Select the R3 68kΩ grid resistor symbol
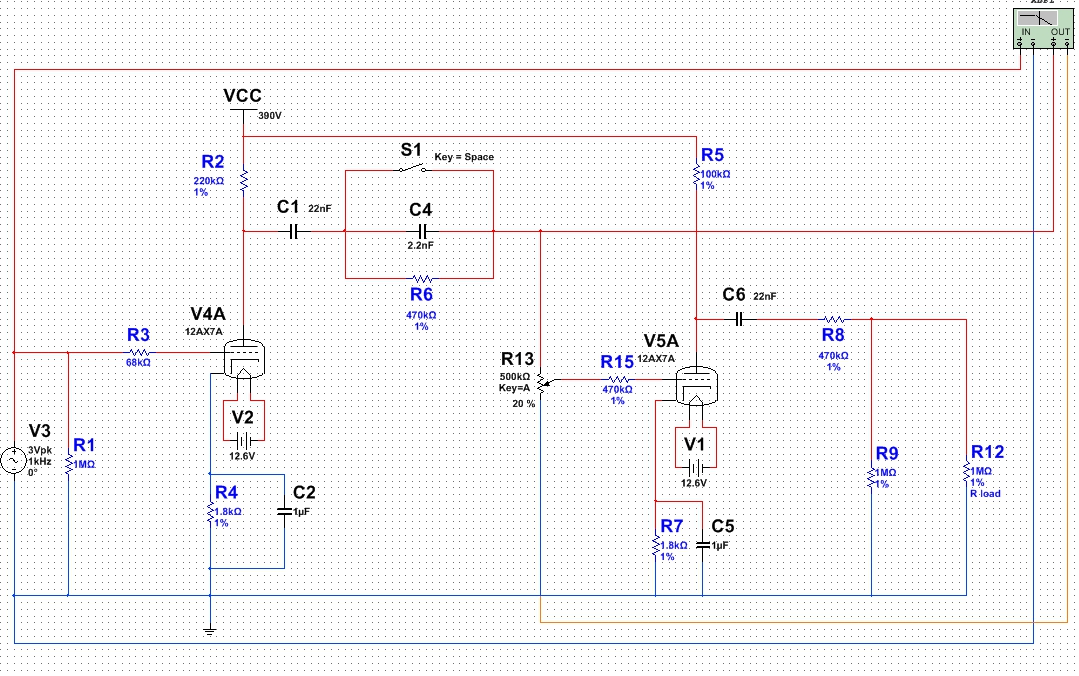The height and width of the screenshot is (676, 1079). click(x=139, y=352)
